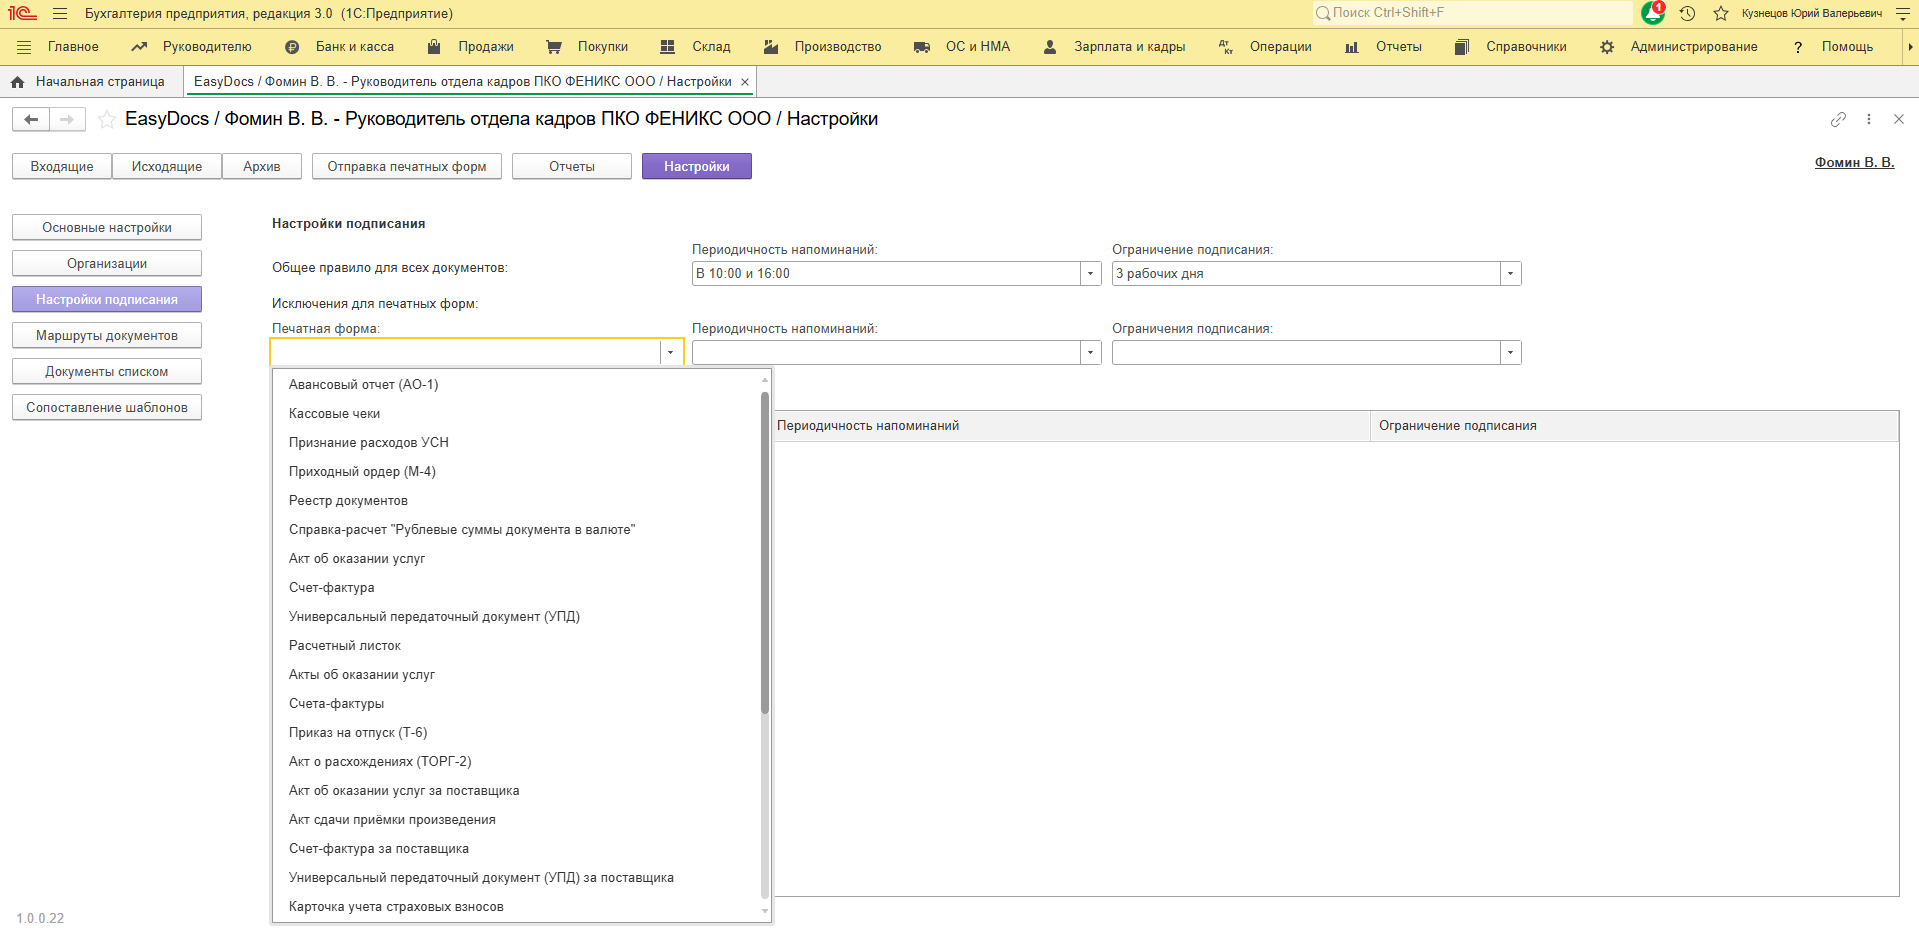This screenshot has width=1919, height=940.
Task: Expand the general Периодичность напоминаний dropdown
Action: click(x=1090, y=274)
